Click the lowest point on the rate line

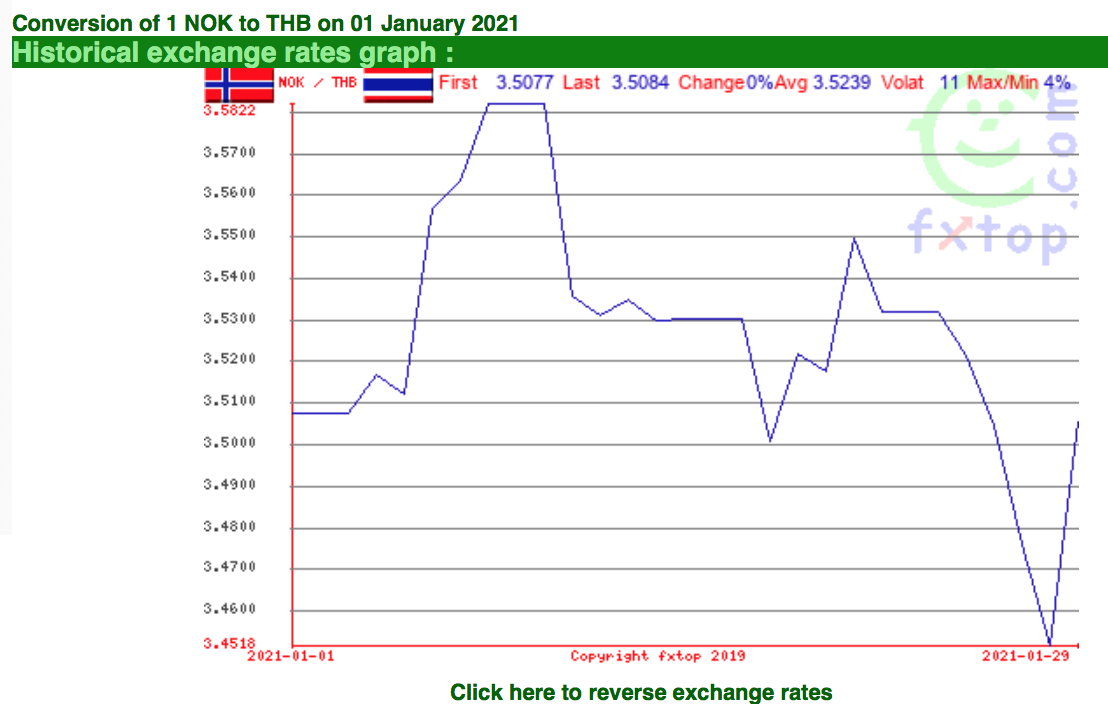pos(1050,644)
